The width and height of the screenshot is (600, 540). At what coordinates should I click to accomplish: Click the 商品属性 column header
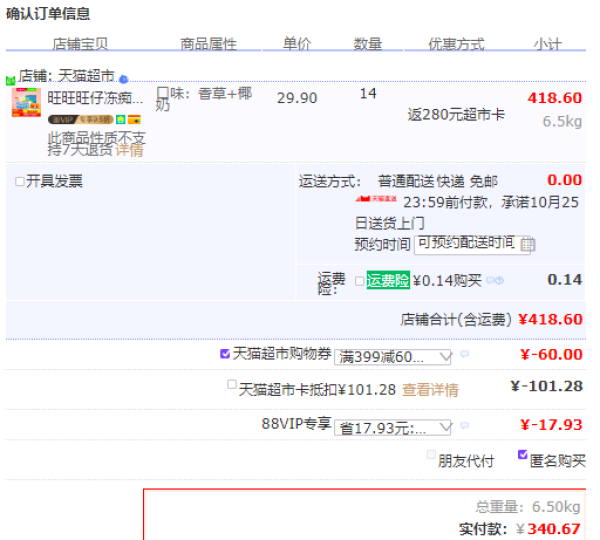click(209, 44)
